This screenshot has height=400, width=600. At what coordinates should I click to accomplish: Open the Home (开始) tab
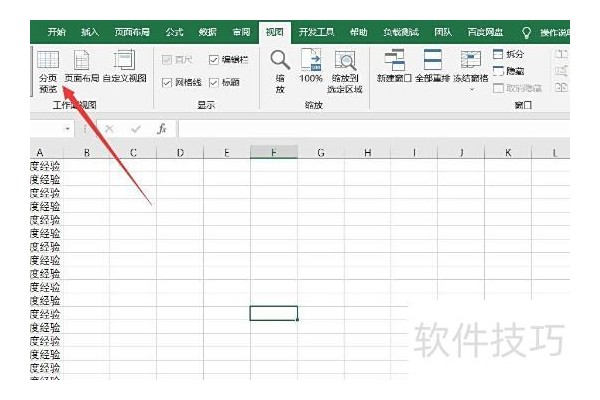click(56, 32)
